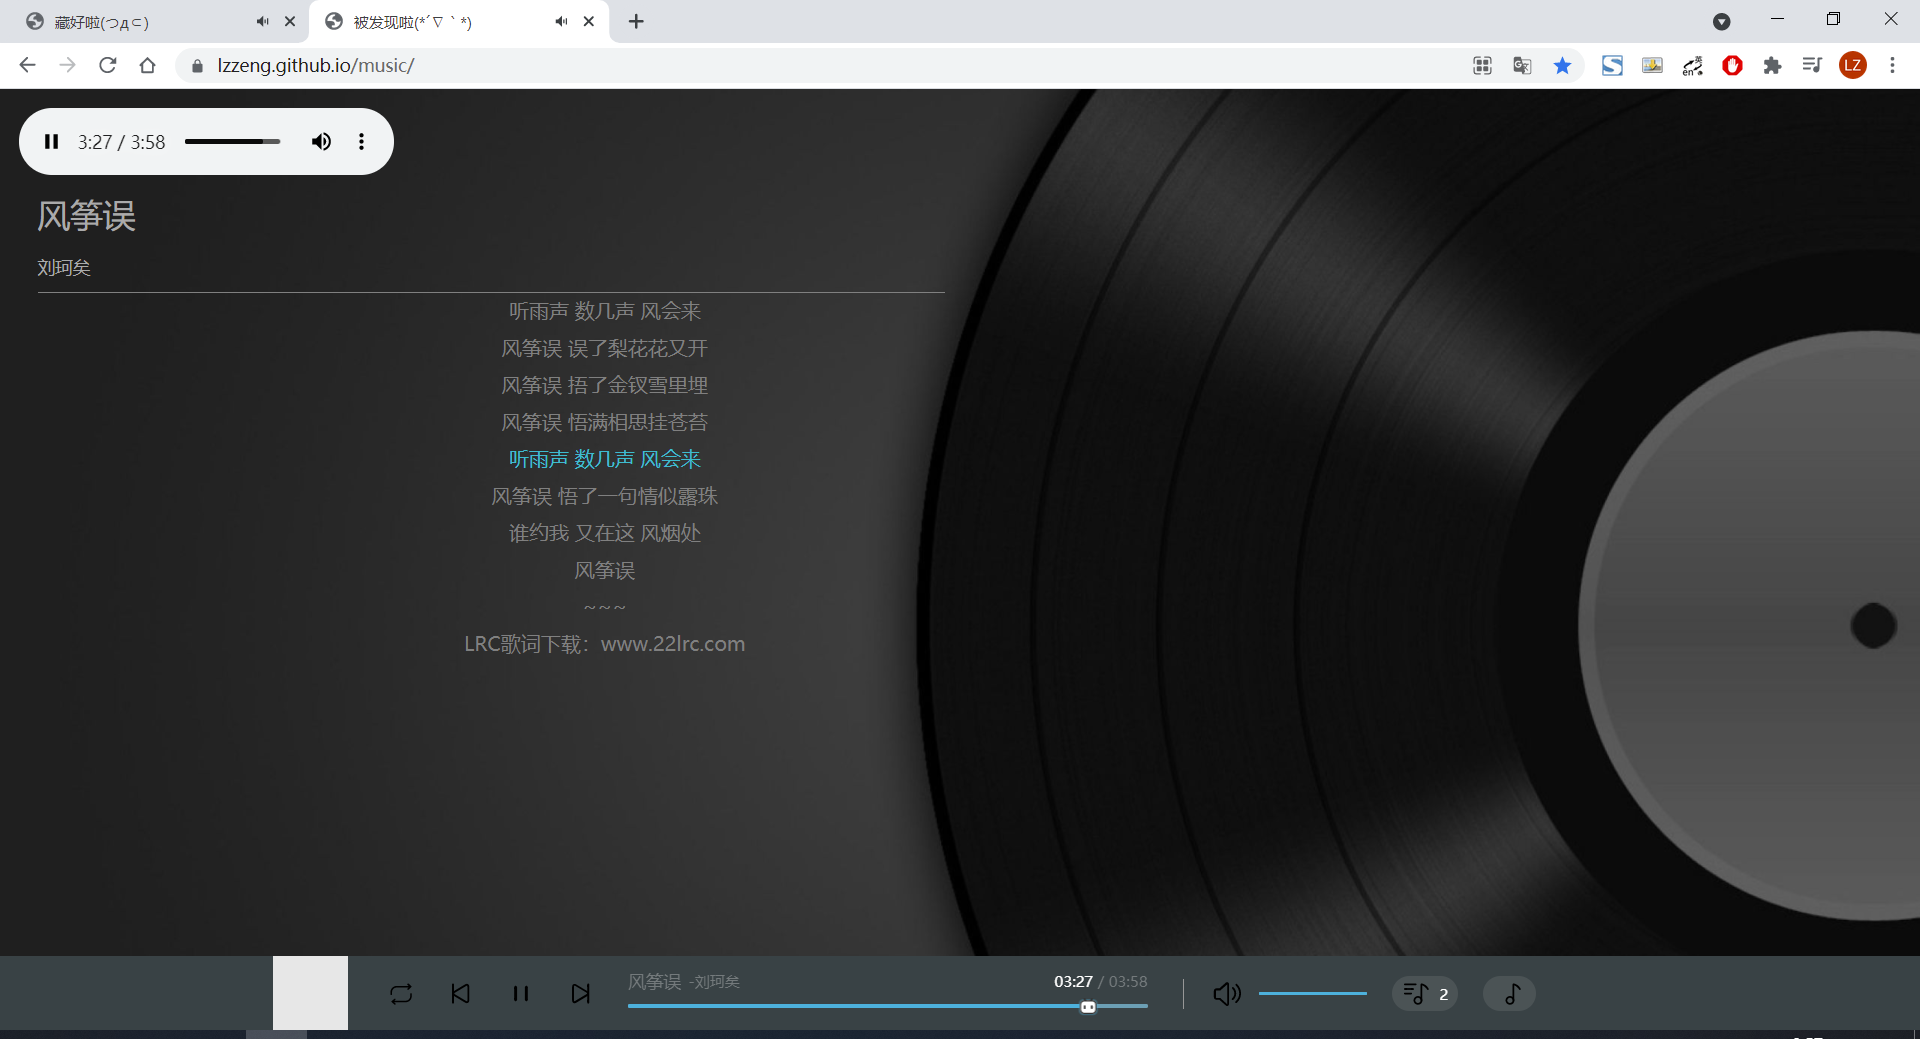The width and height of the screenshot is (1920, 1039).
Task: Pause the HTML5 audio player at top
Action: (52, 142)
